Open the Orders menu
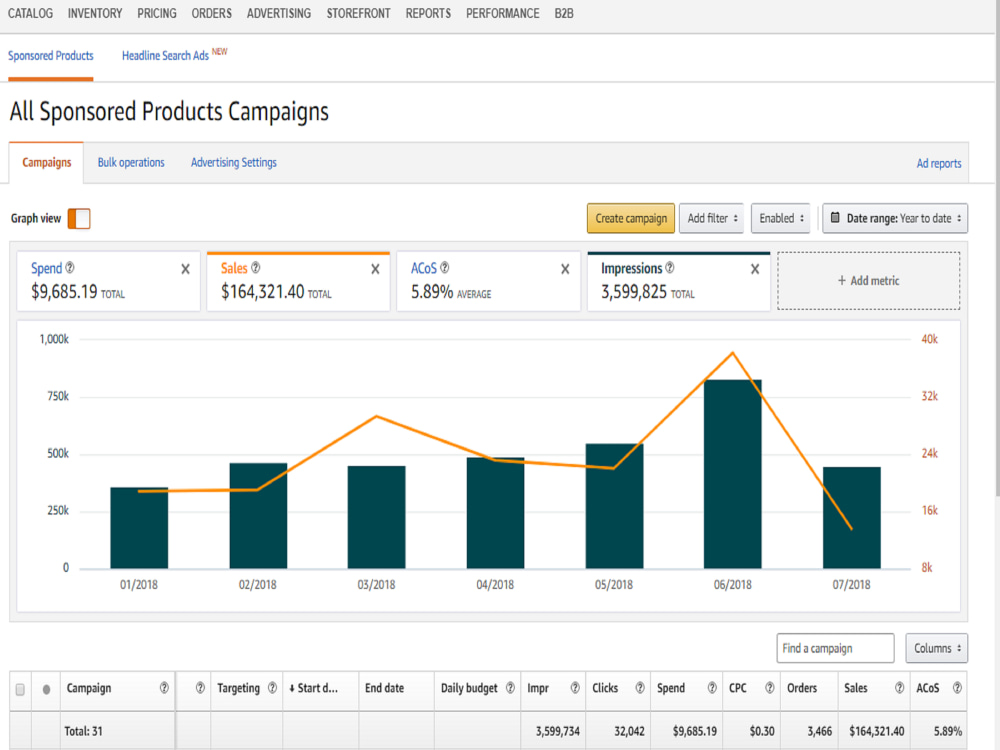 (212, 13)
